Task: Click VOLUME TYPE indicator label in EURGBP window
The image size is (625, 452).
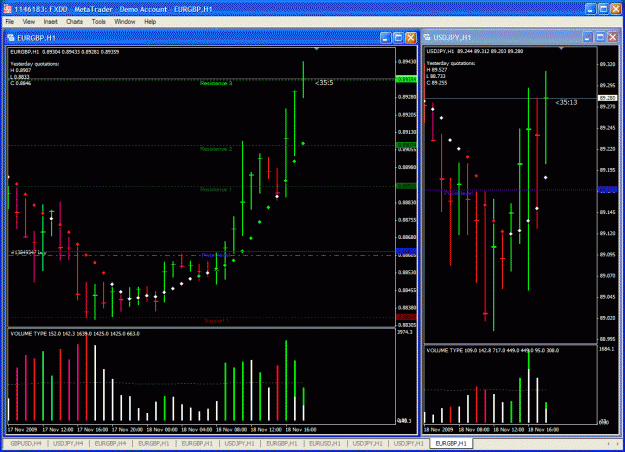Action: (x=75, y=334)
